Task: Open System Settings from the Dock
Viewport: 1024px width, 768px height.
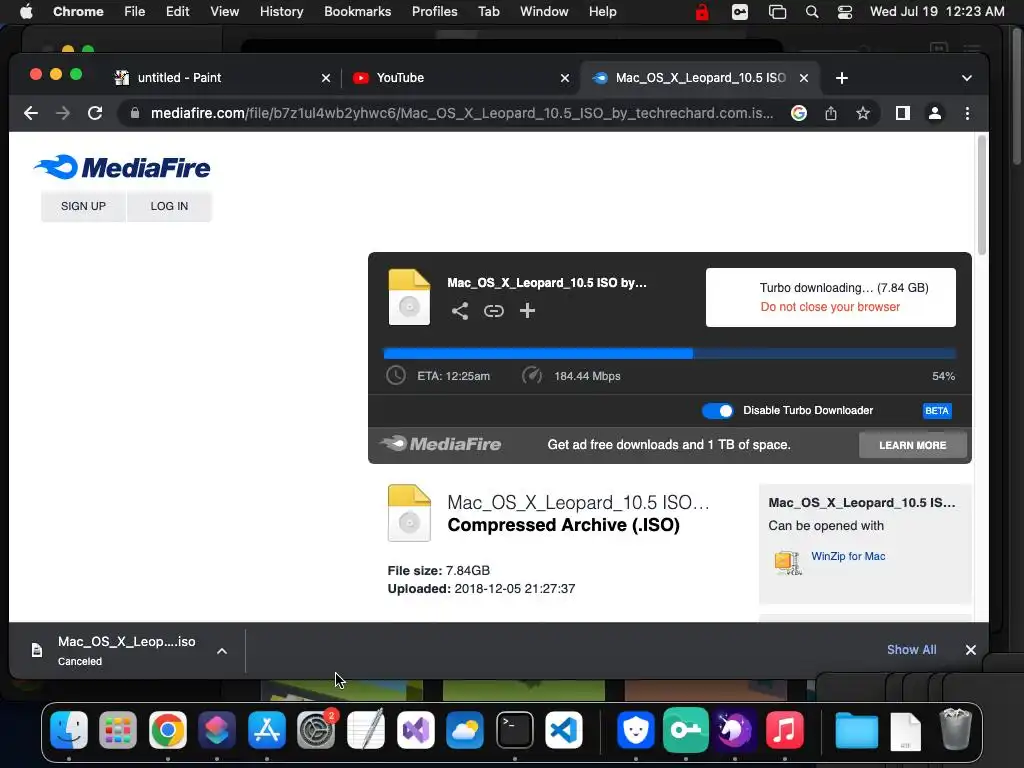Action: point(316,729)
